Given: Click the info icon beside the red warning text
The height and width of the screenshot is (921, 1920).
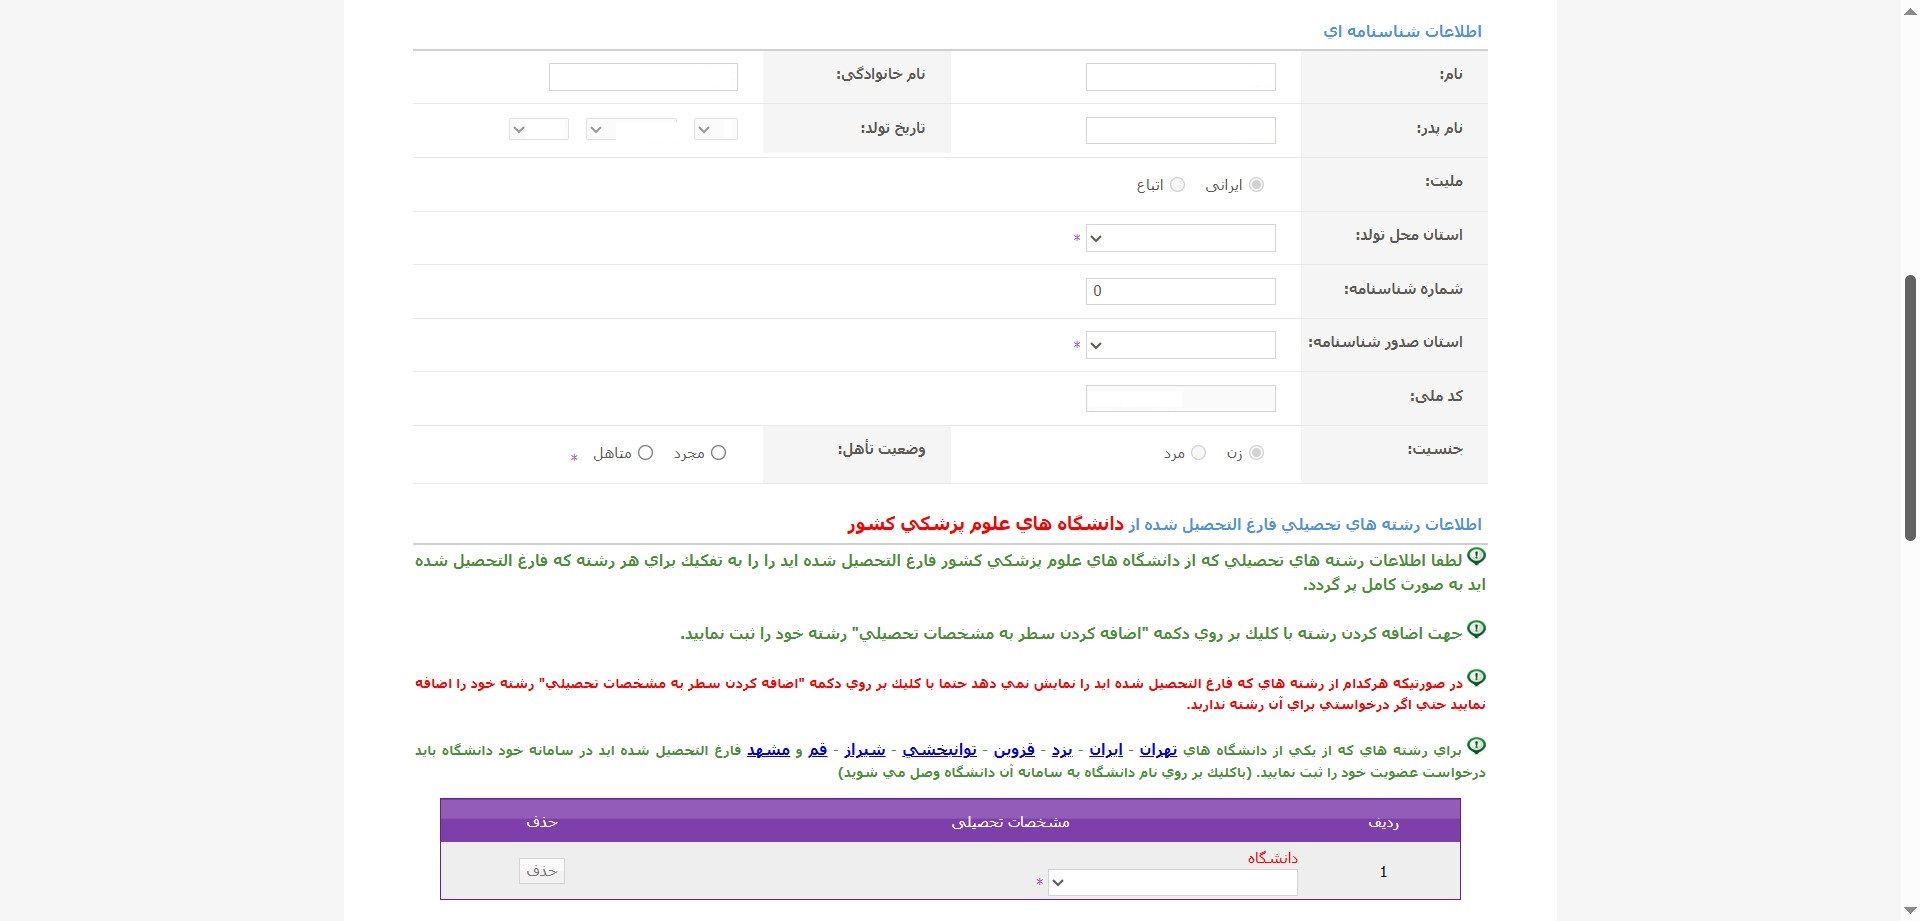Looking at the screenshot, I should (x=1476, y=678).
